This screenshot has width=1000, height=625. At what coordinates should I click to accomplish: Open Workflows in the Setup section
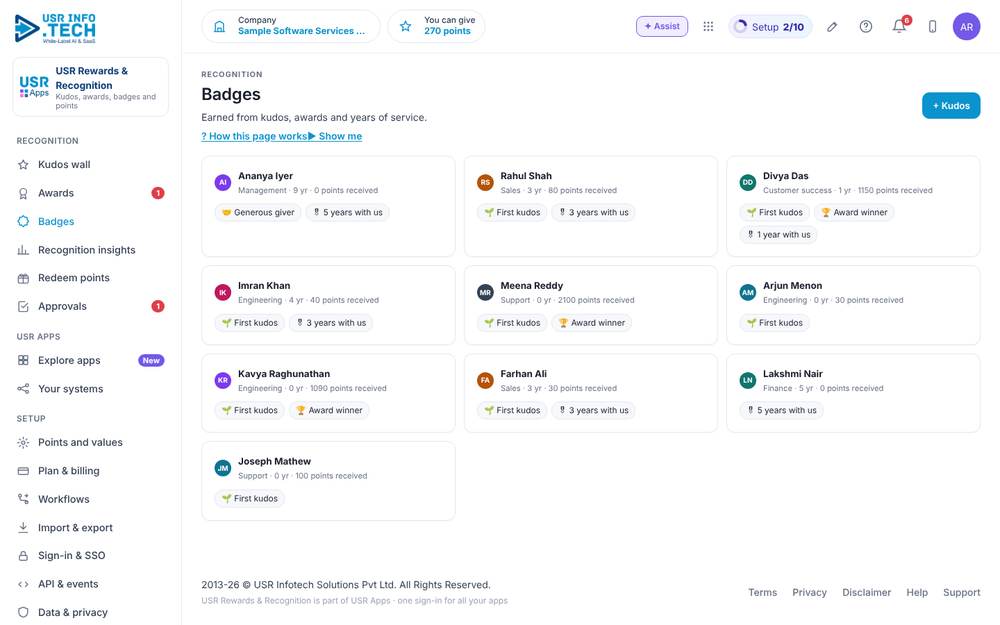pos(91,499)
